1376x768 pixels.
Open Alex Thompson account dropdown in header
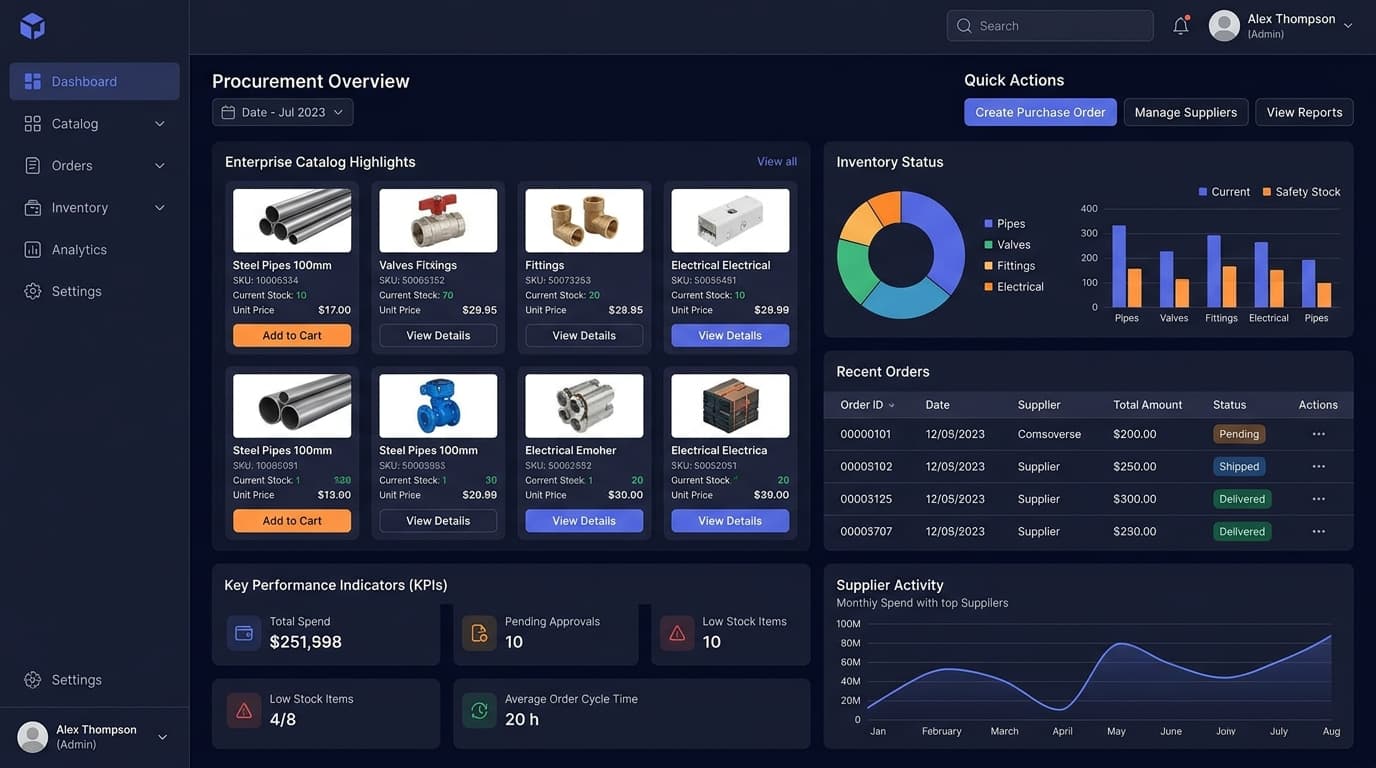1348,26
